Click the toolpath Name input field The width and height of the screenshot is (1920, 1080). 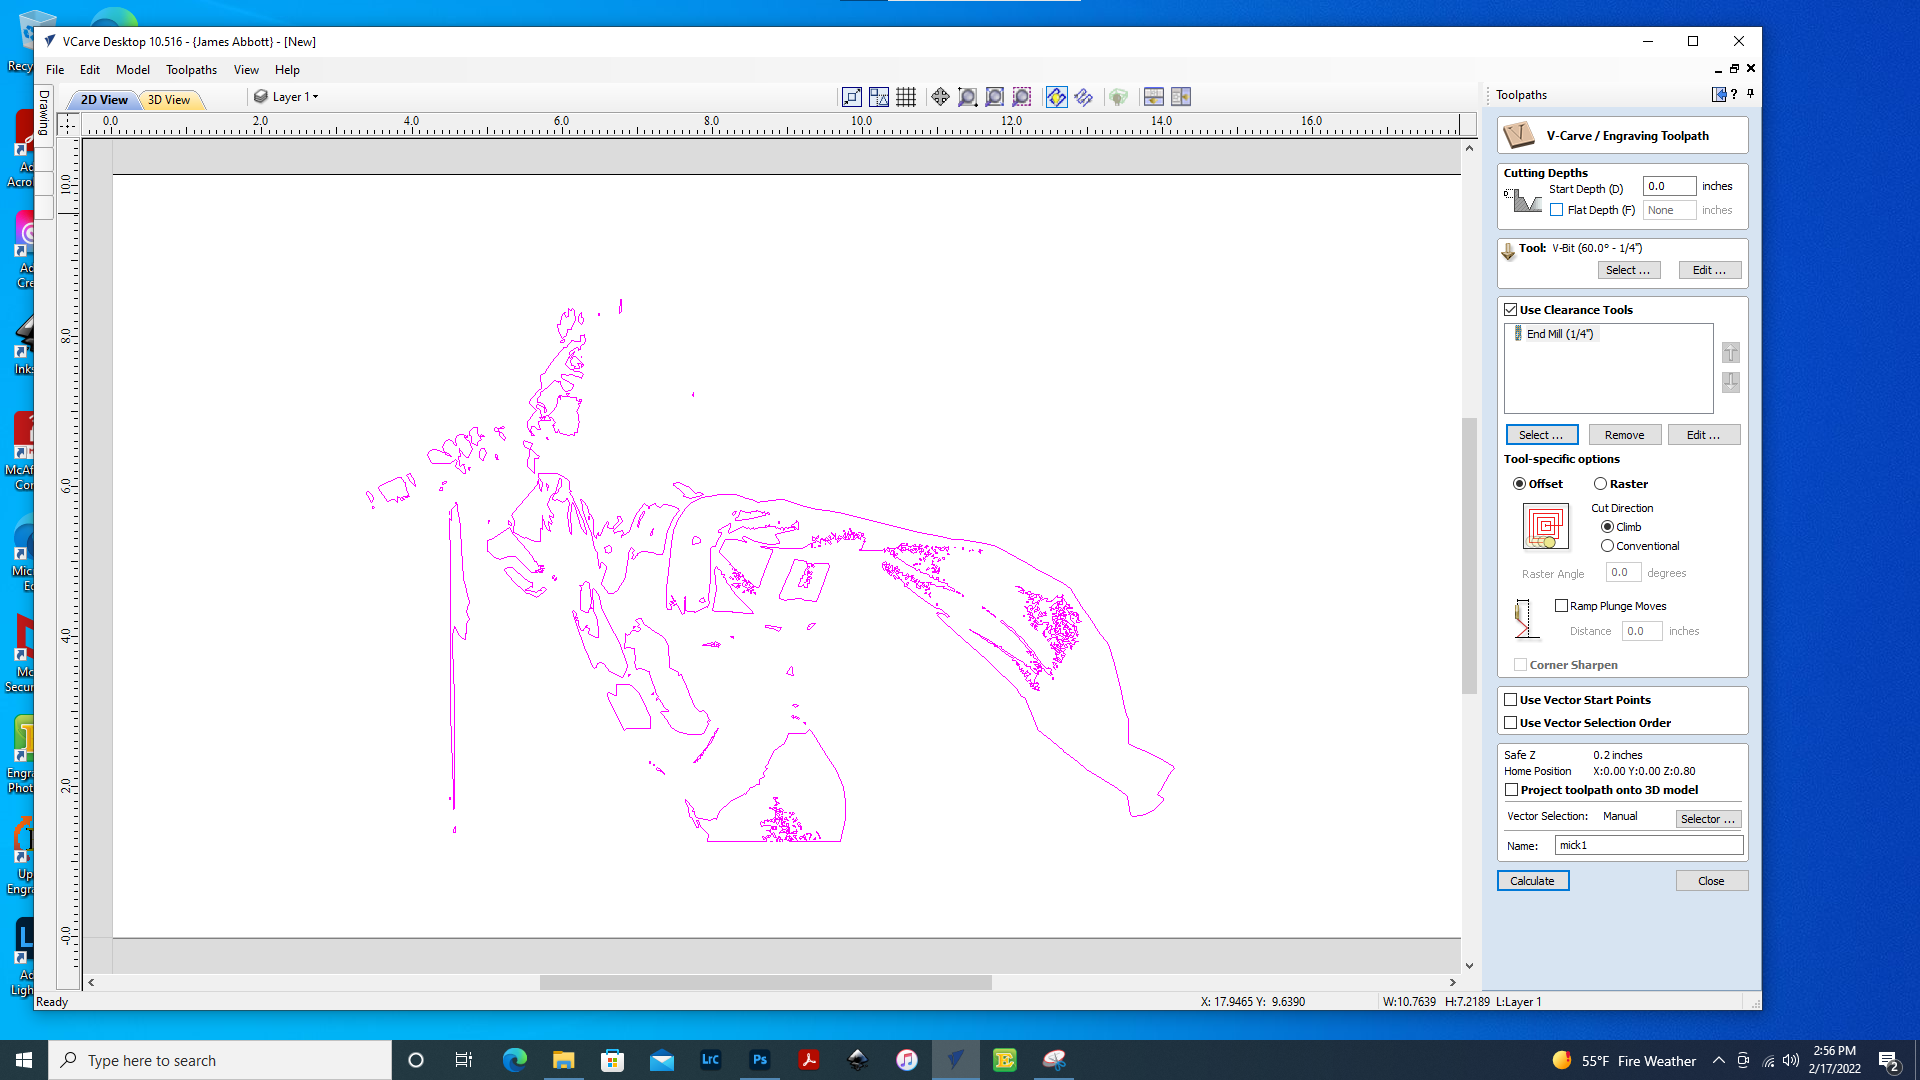1648,846
